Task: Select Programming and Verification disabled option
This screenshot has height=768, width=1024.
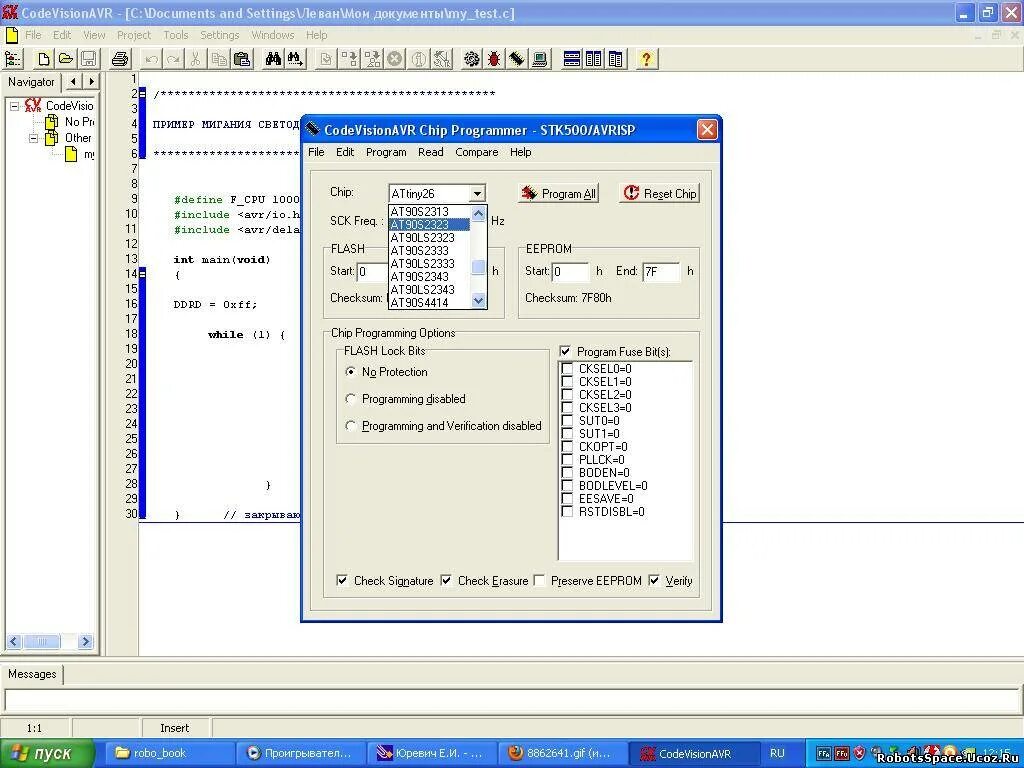Action: click(351, 426)
